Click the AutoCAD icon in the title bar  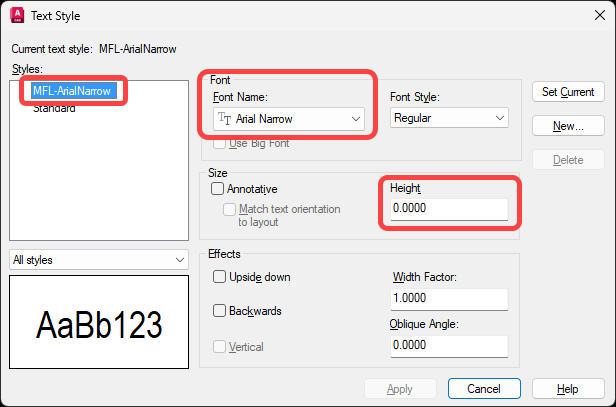17,16
